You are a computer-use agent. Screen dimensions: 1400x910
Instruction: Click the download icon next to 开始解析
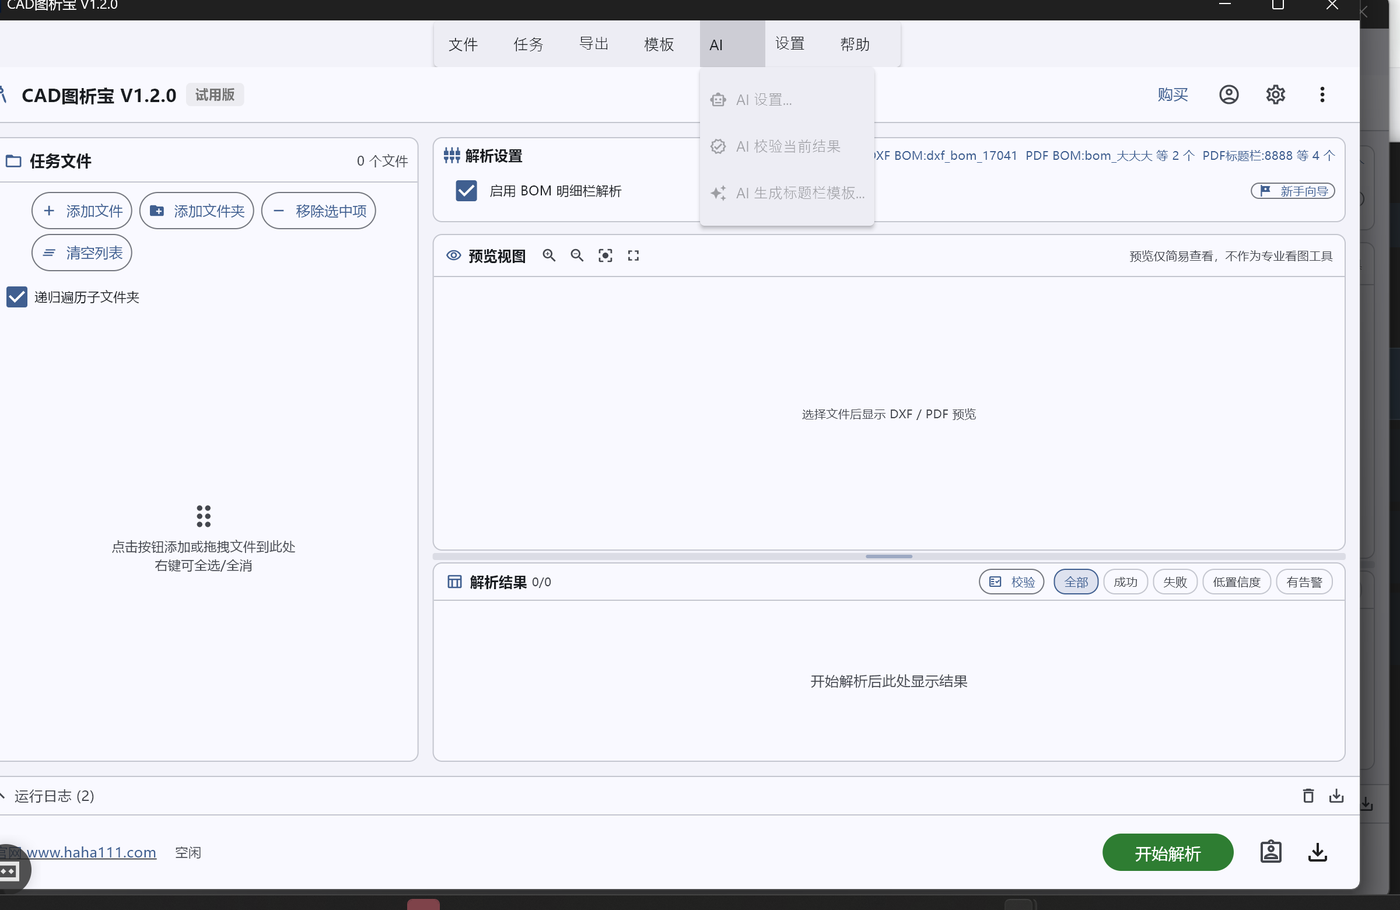1318,852
